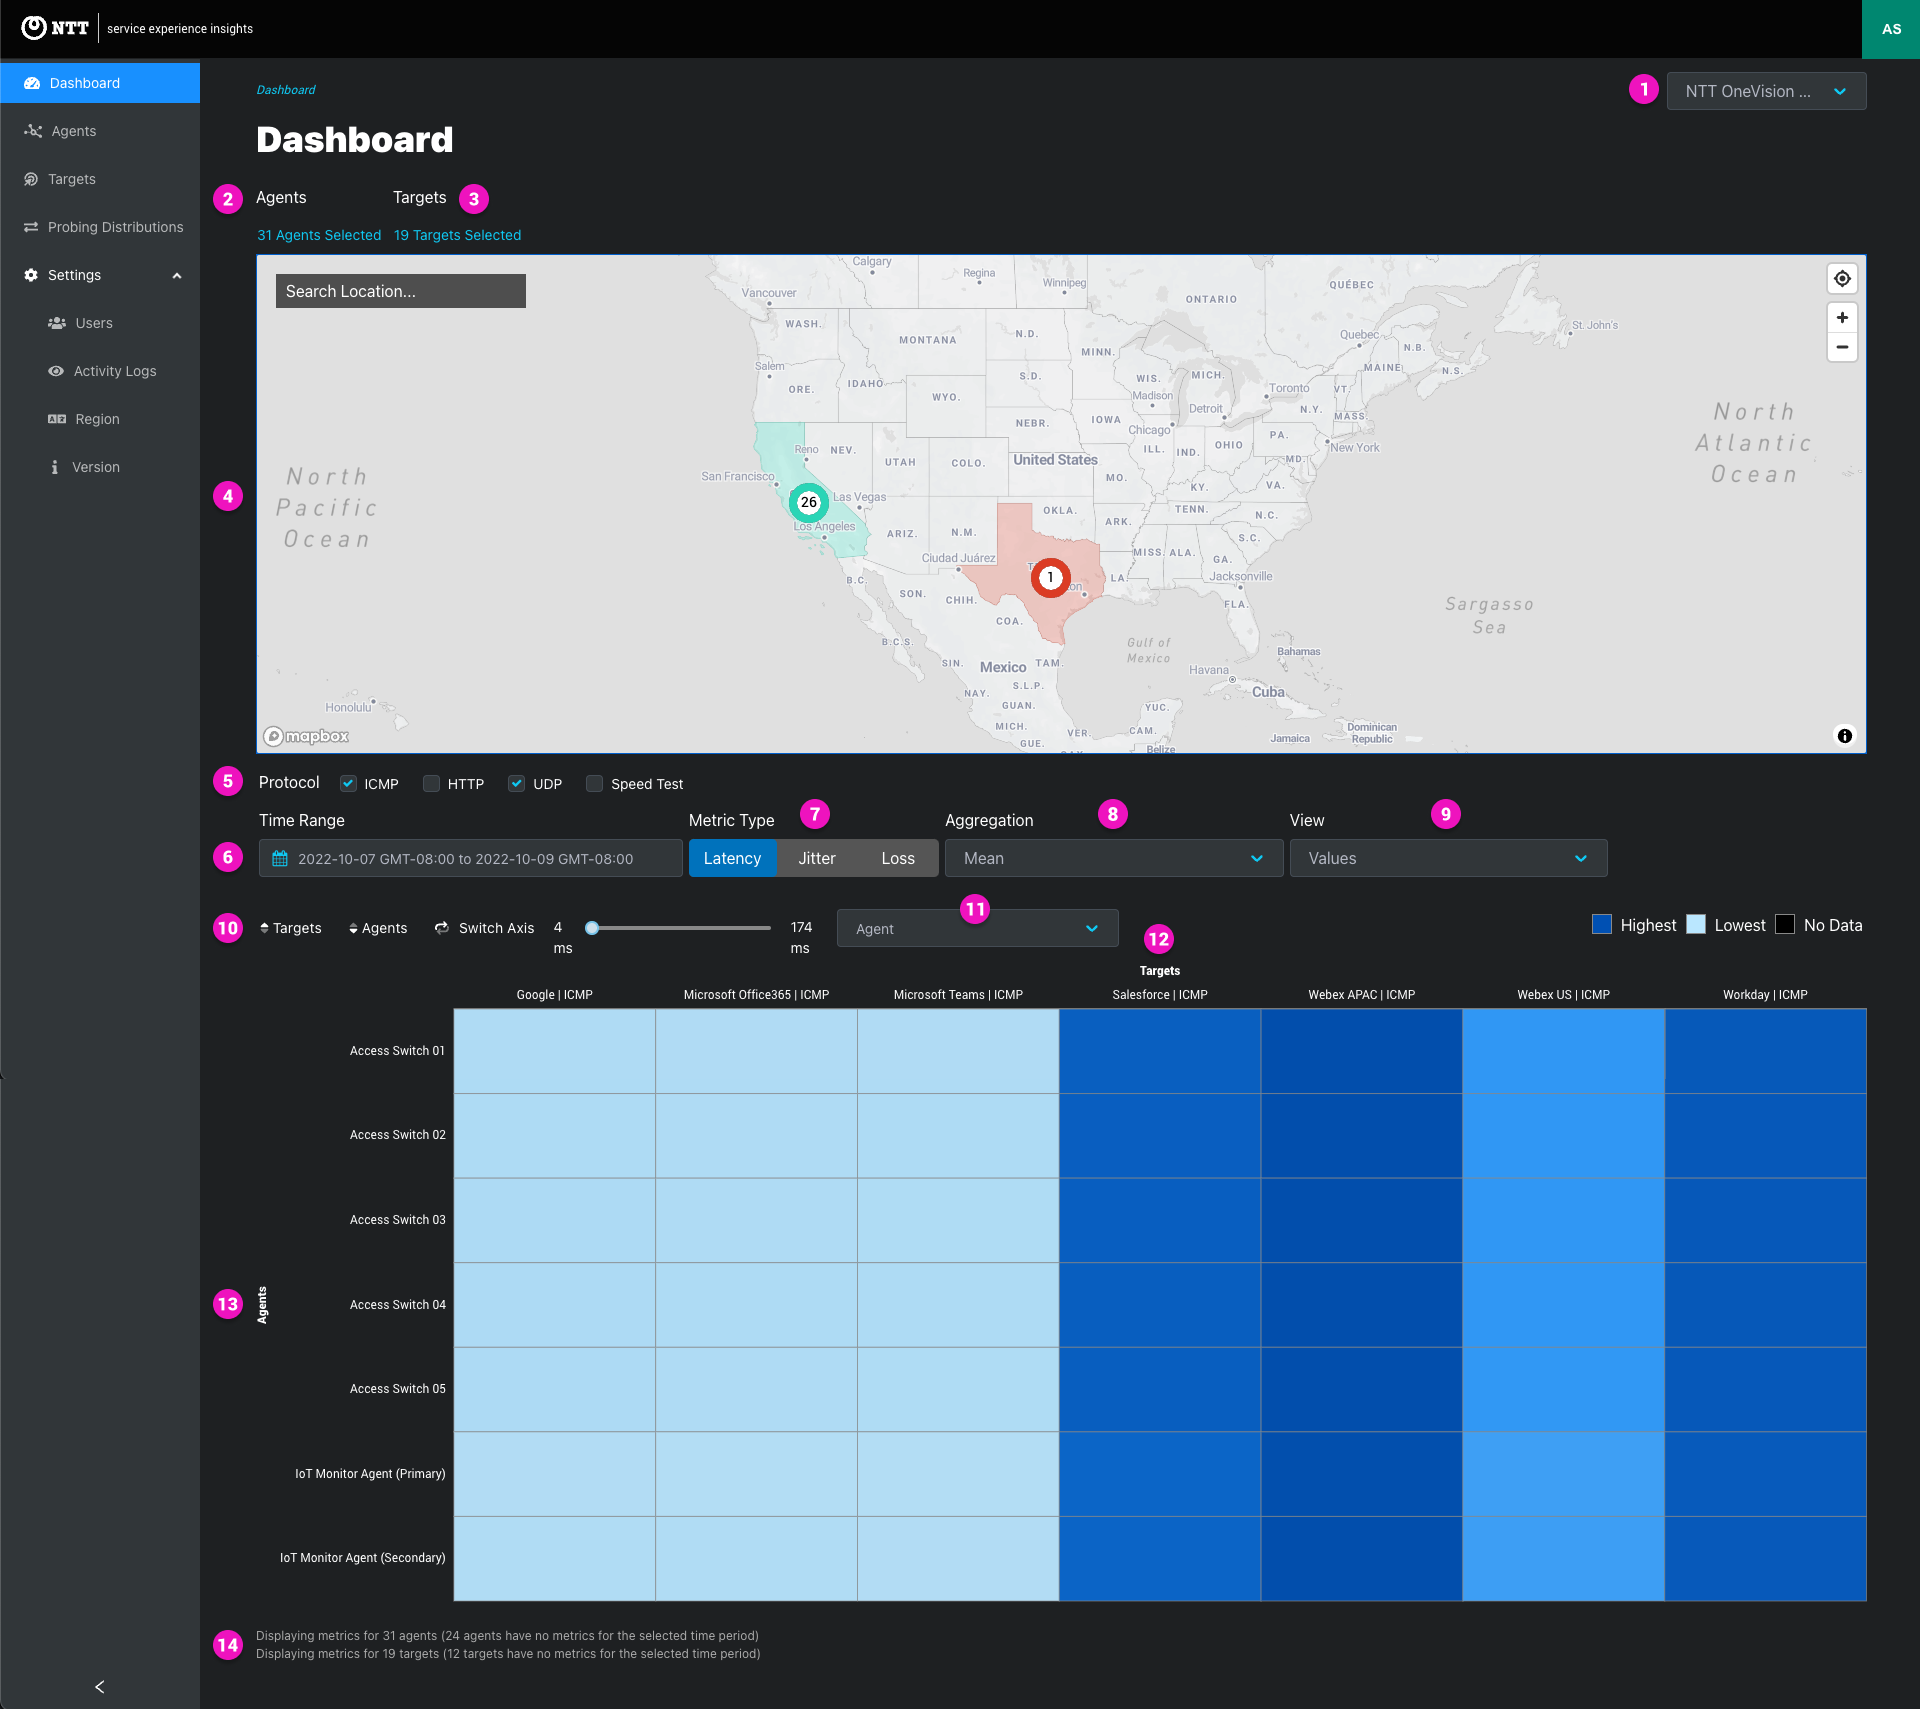Click the Switch Axis button label
The width and height of the screenshot is (1920, 1709).
pyautogui.click(x=496, y=928)
